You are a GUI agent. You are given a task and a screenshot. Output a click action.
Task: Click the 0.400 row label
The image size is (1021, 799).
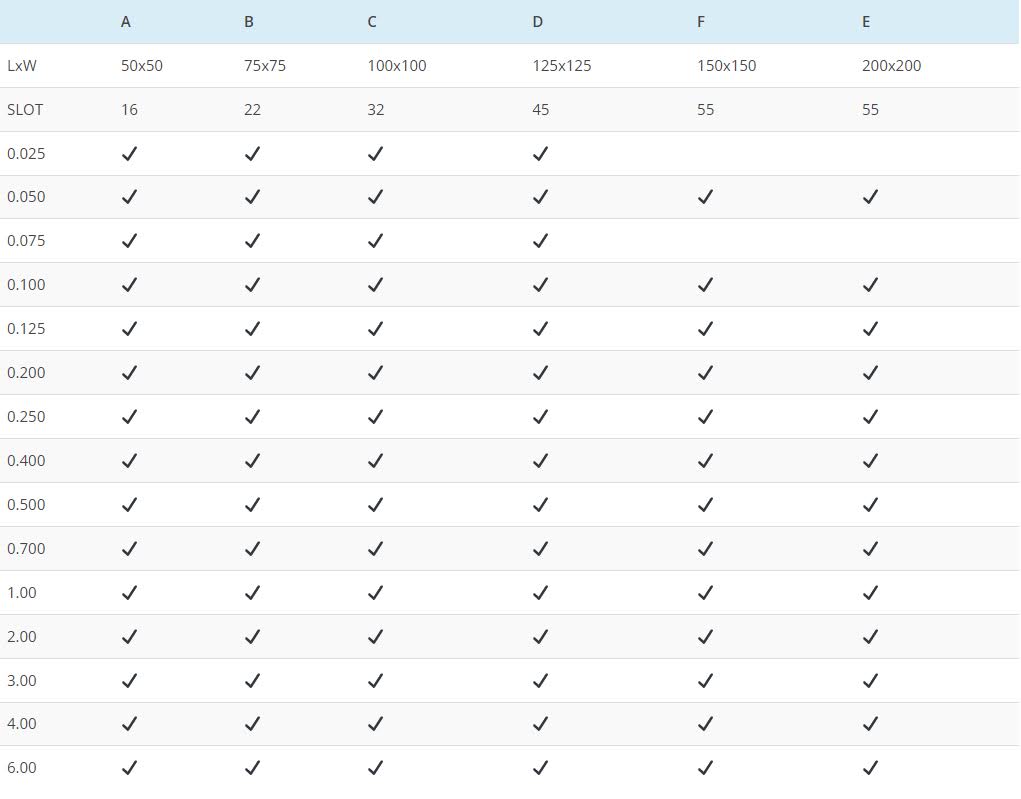[x=26, y=461]
